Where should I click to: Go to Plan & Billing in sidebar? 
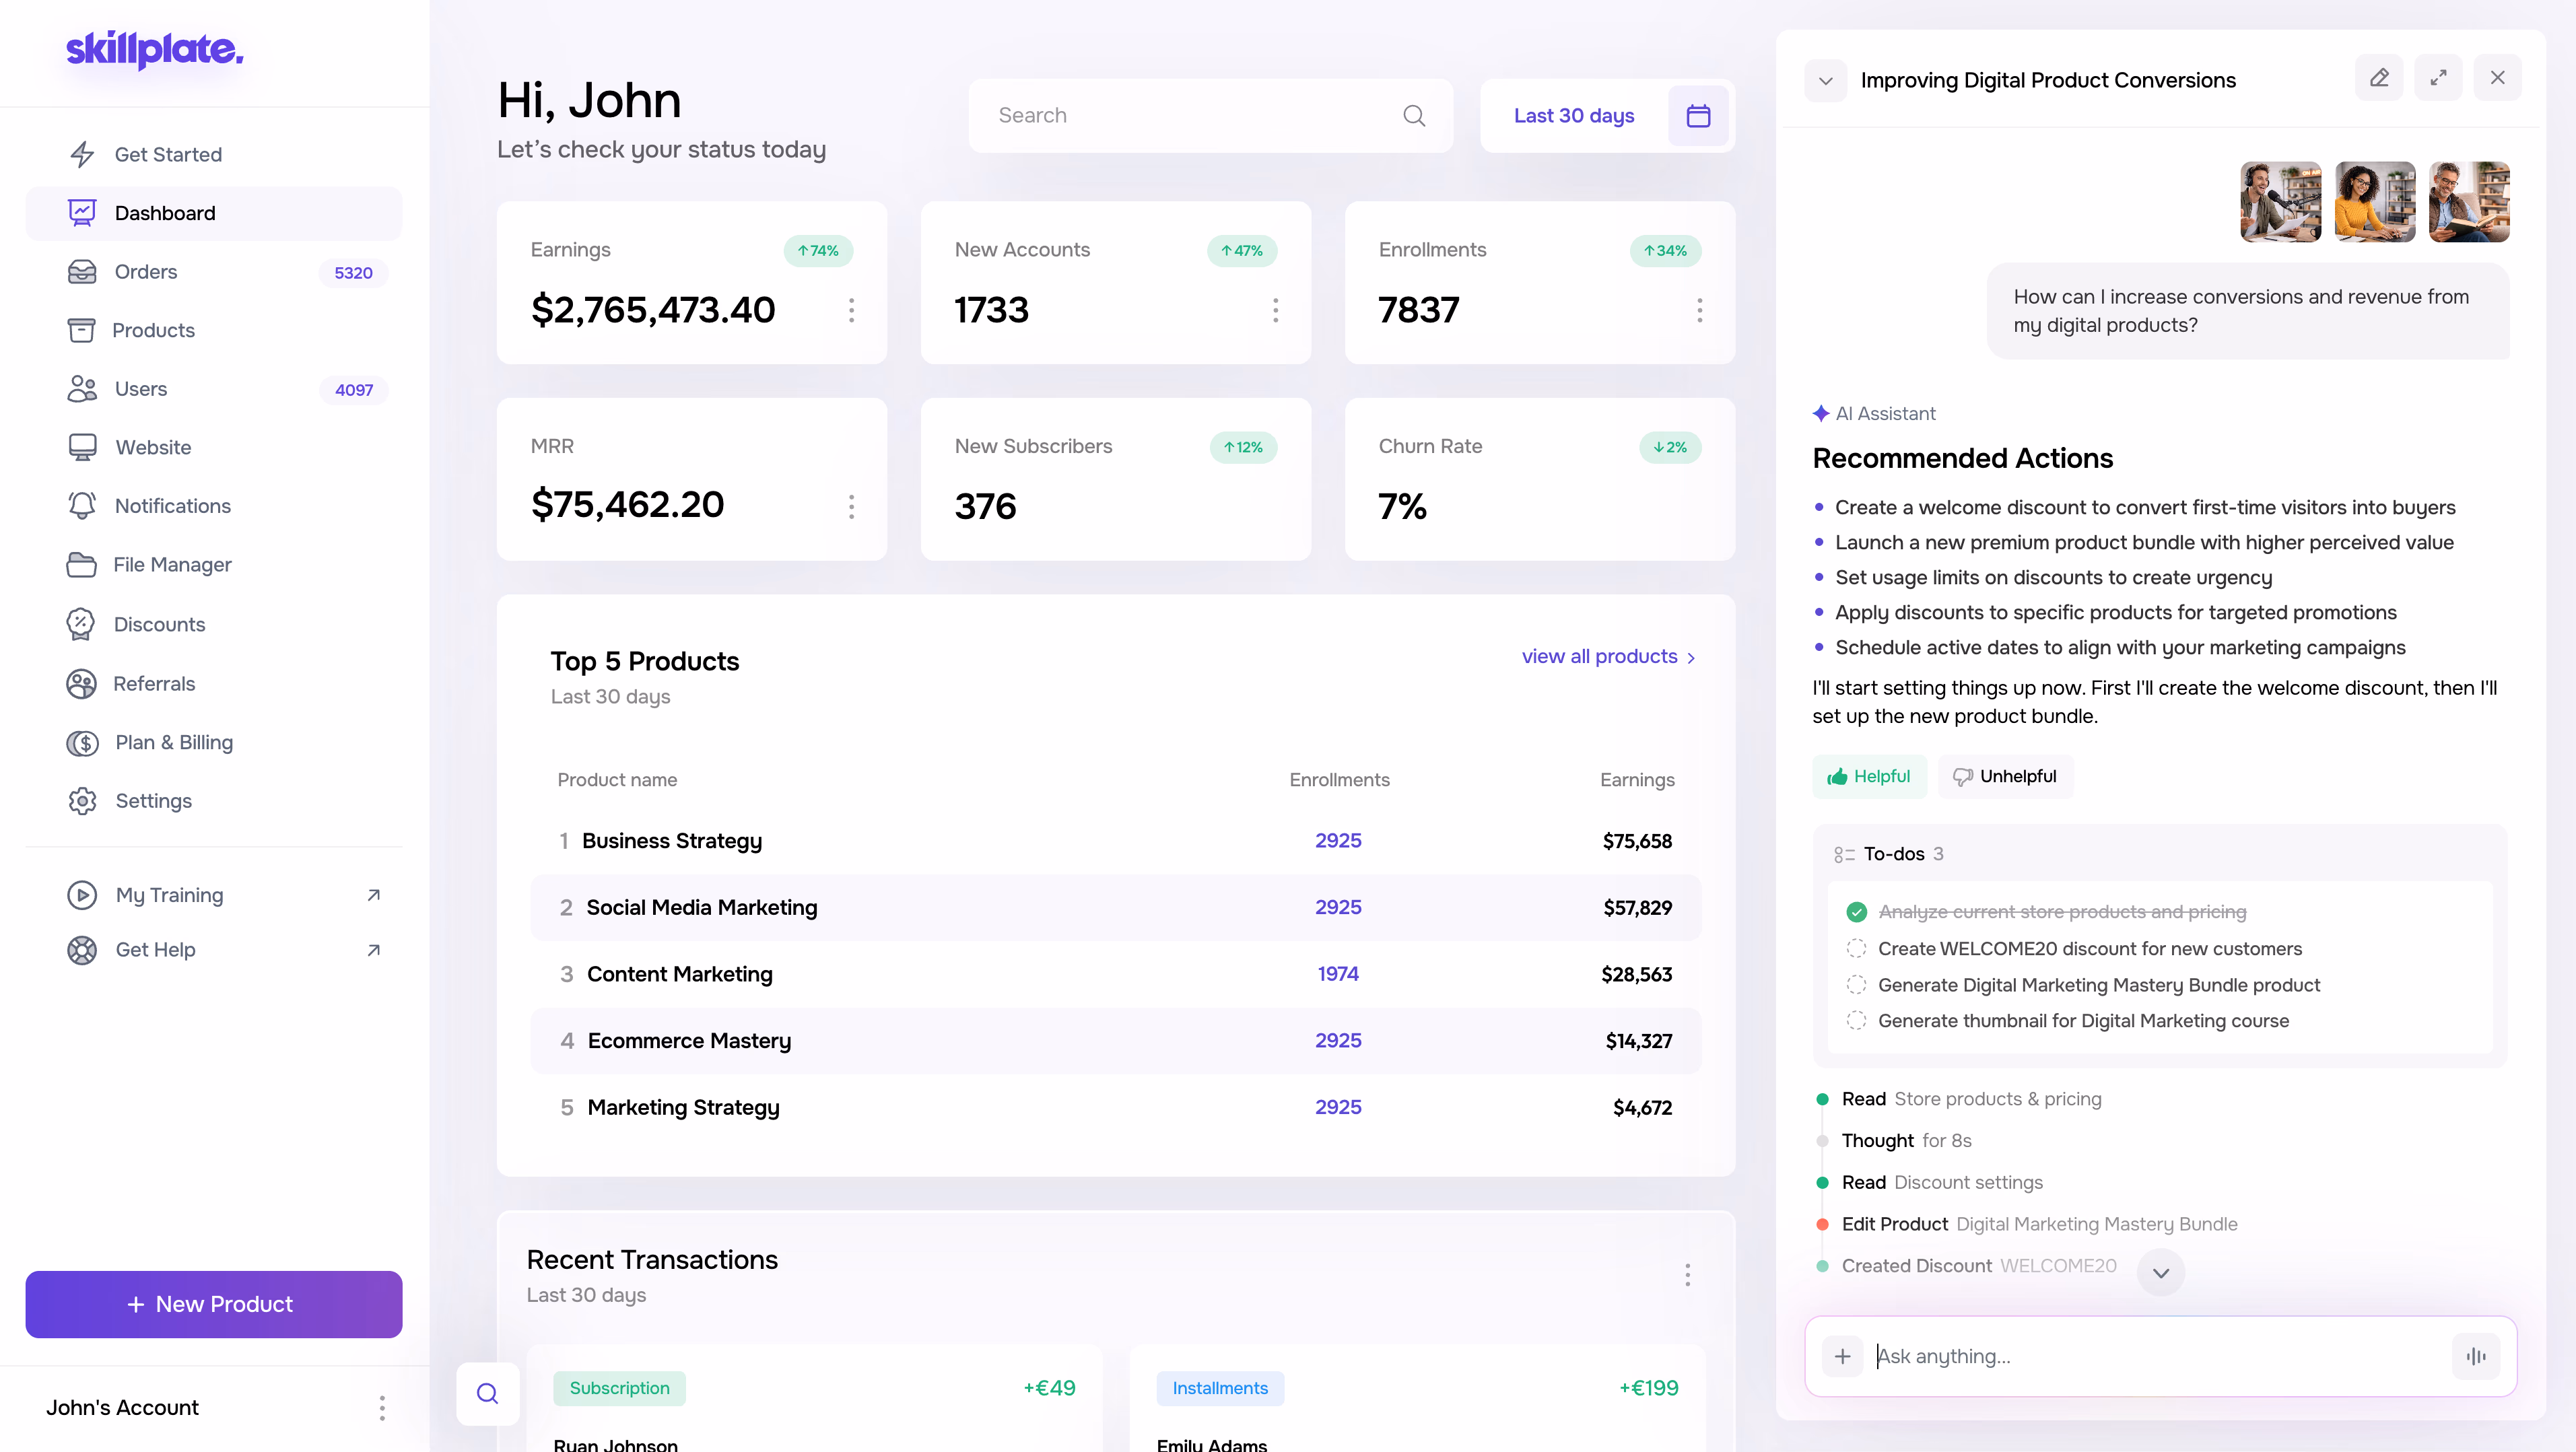173,742
